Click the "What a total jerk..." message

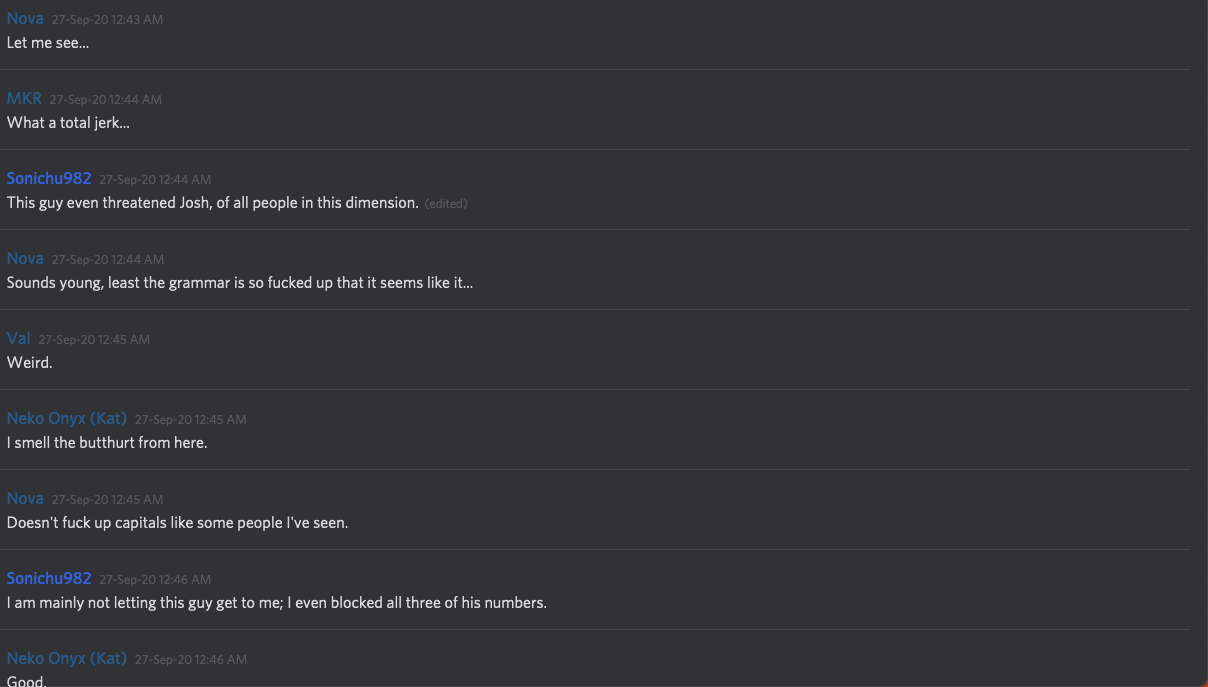point(68,123)
